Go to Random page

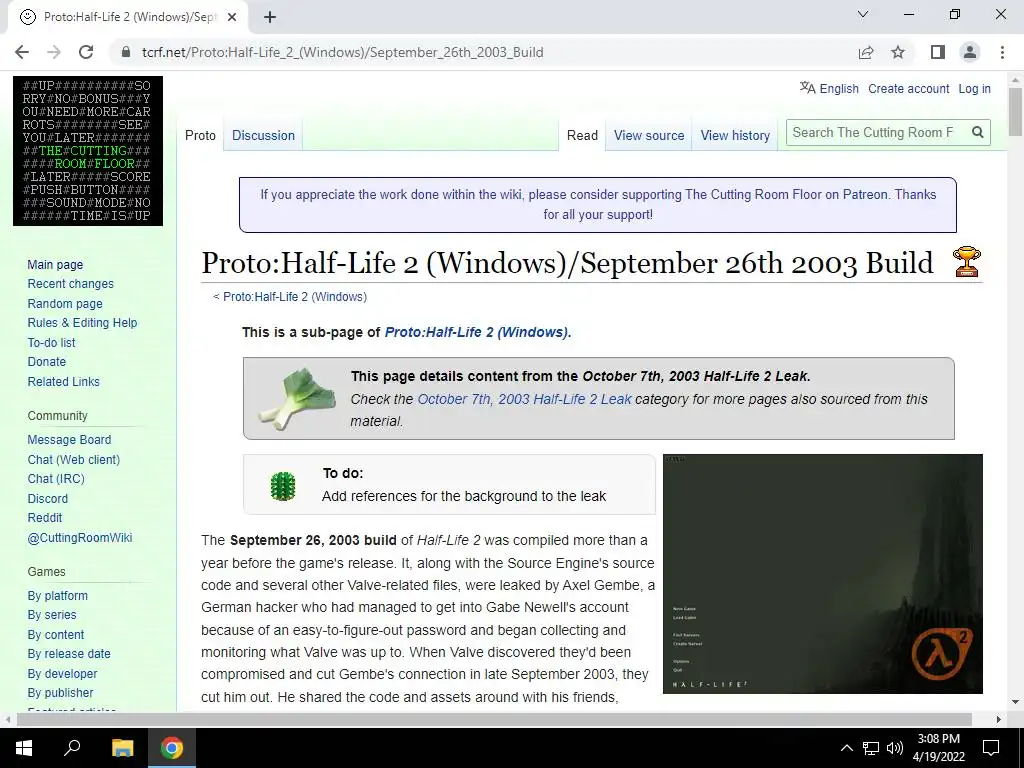[x=65, y=304]
